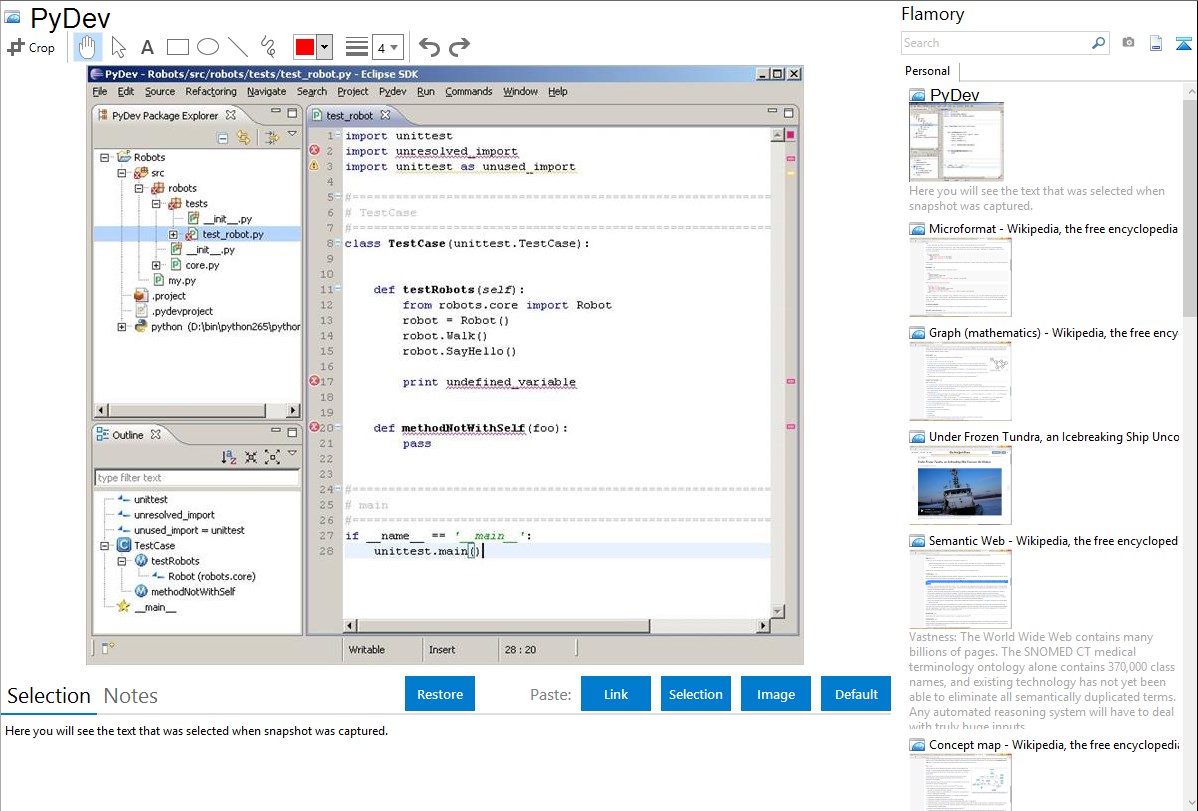Expand the test_robot.py tree node
This screenshot has height=811, width=1198.
tap(173, 235)
